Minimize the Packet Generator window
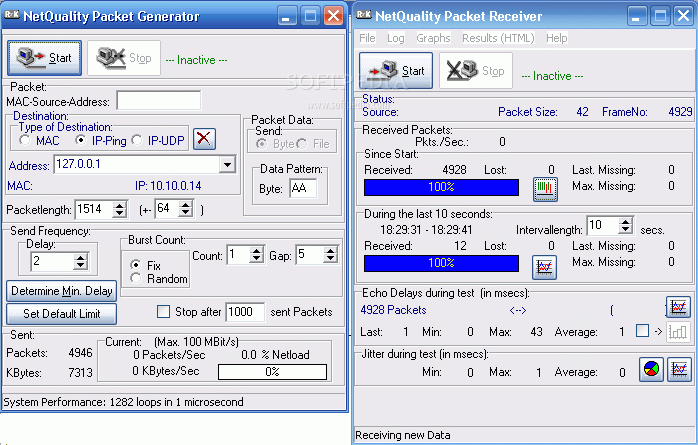This screenshot has width=698, height=445. point(286,16)
